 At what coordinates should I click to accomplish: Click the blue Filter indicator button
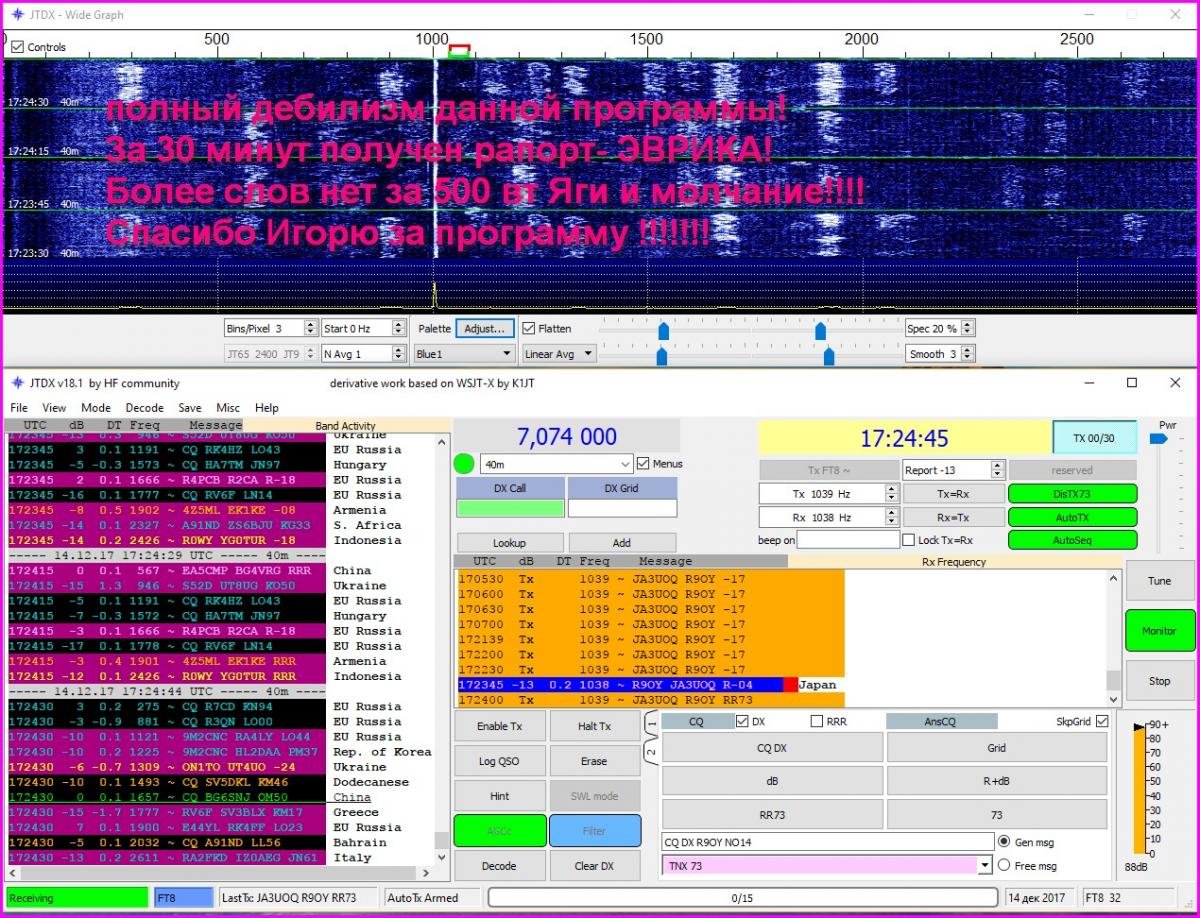click(594, 831)
